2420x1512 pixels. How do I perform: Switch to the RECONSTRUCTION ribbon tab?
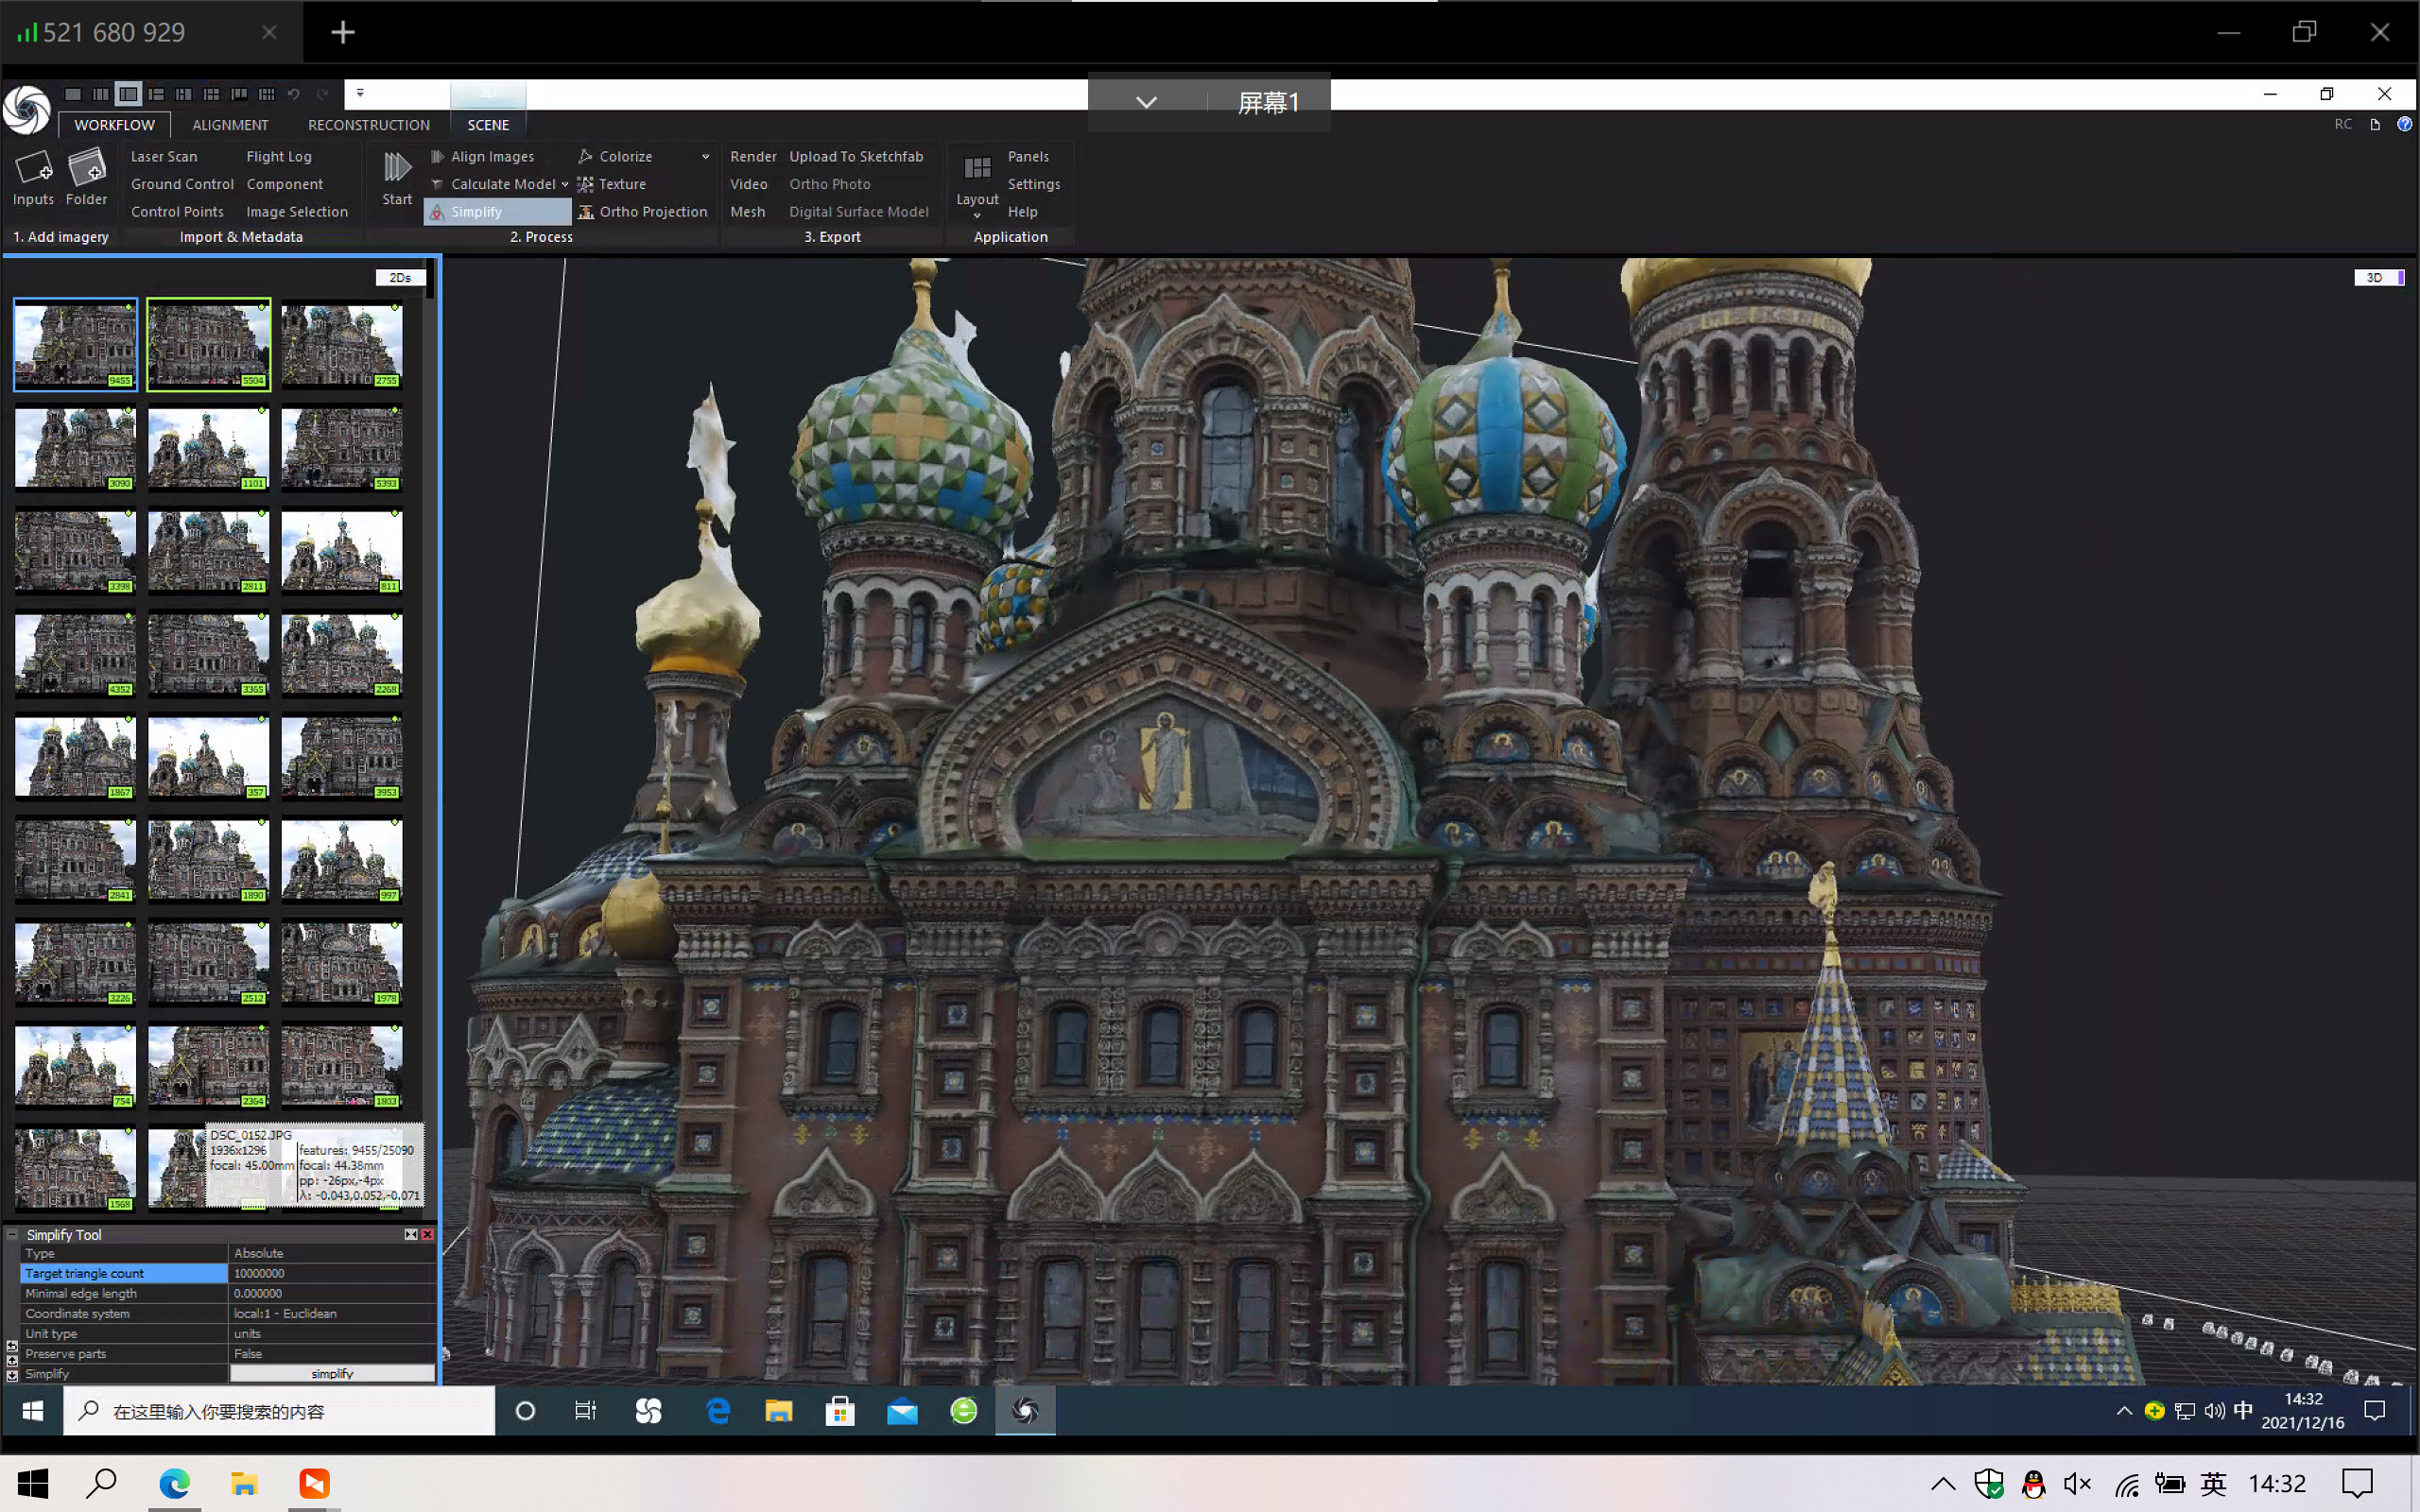pyautogui.click(x=368, y=125)
